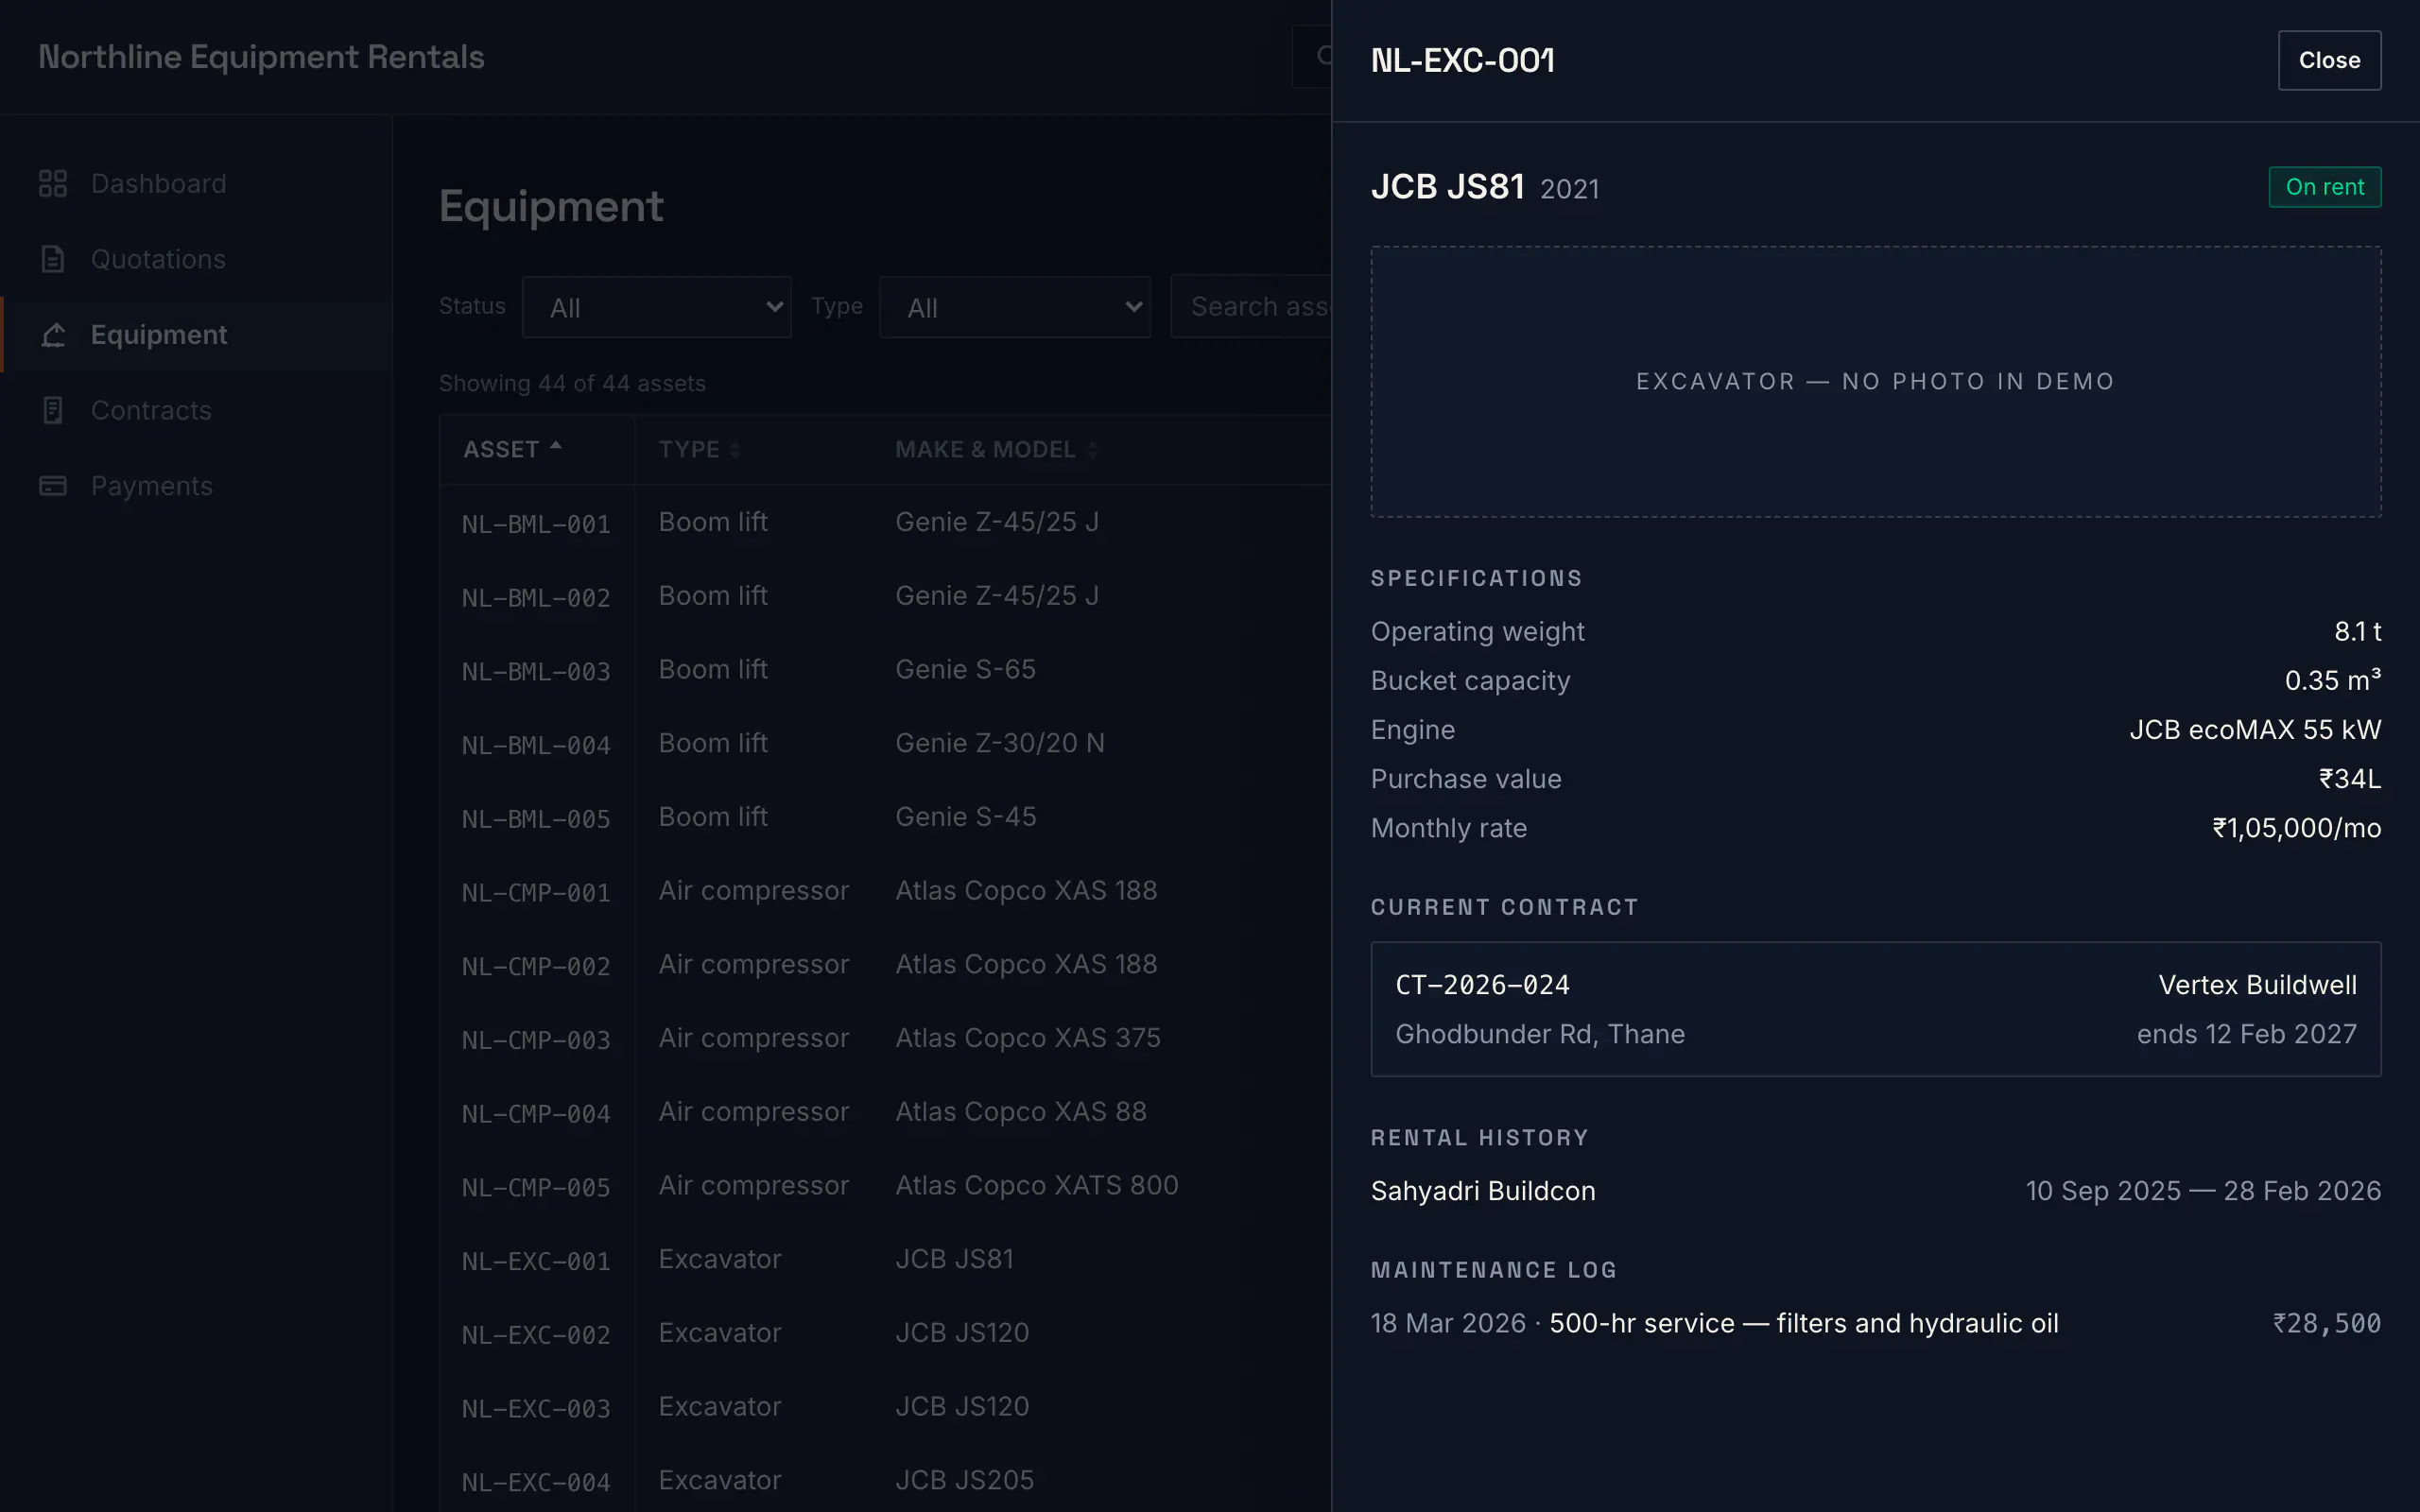
Task: Click Genie S-45 model cell
Action: 965,817
